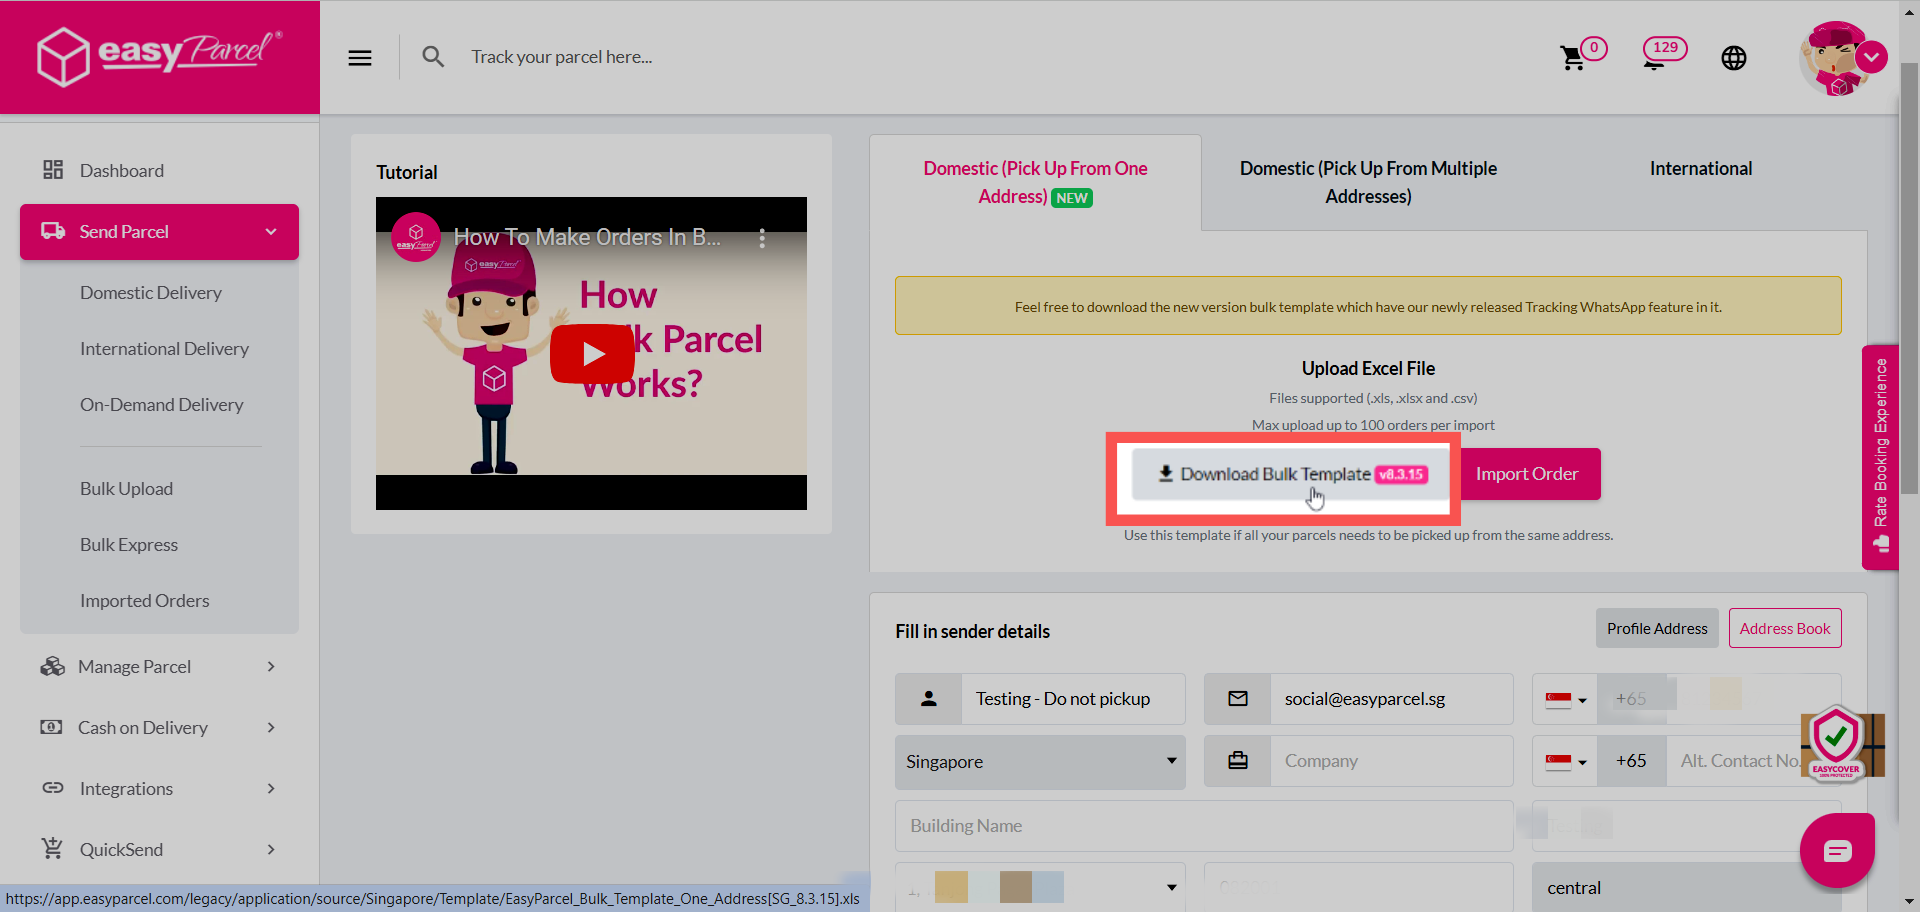This screenshot has height=912, width=1920.
Task: Open Bulk Upload page
Action: [x=126, y=488]
